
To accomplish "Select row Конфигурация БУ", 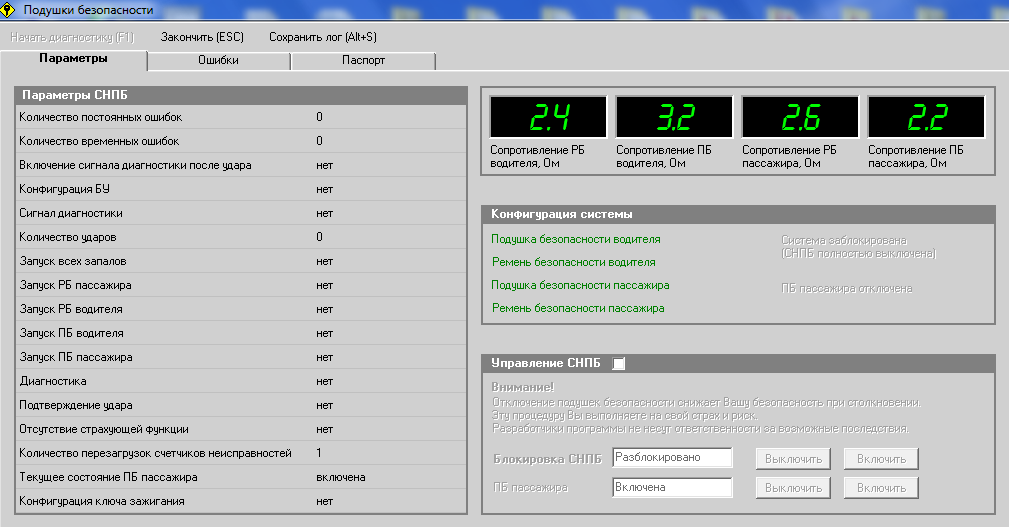I will [241, 189].
